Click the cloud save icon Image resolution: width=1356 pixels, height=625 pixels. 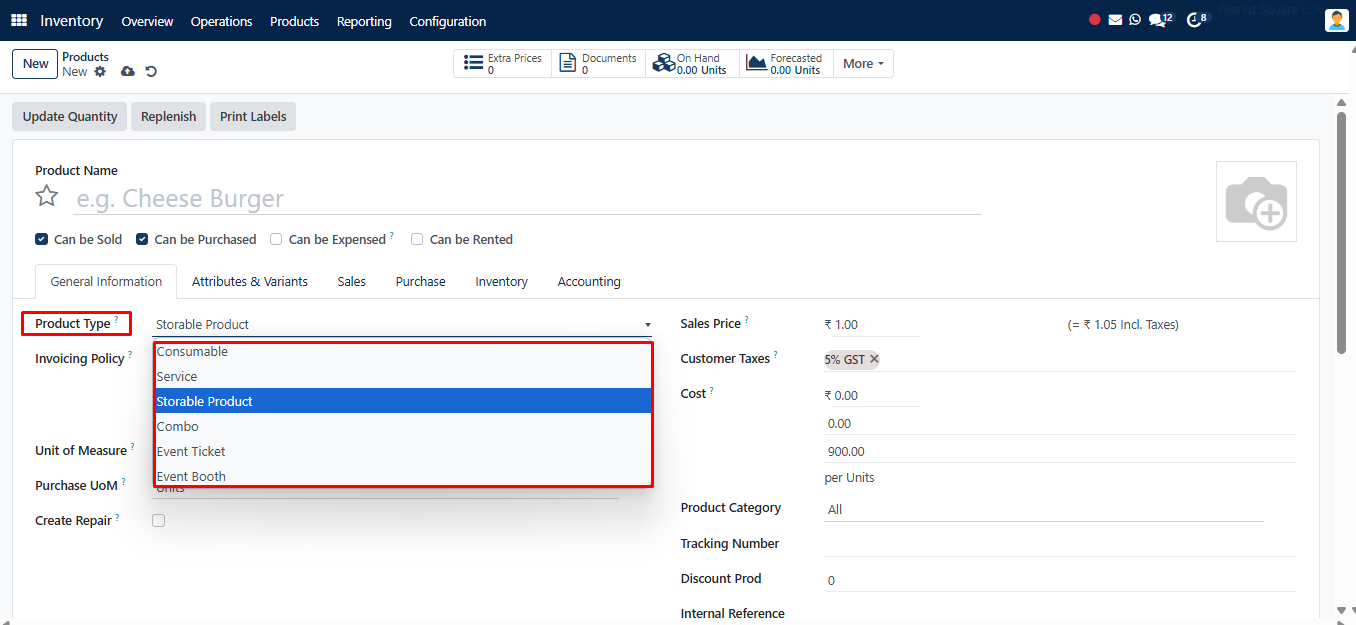click(x=128, y=72)
